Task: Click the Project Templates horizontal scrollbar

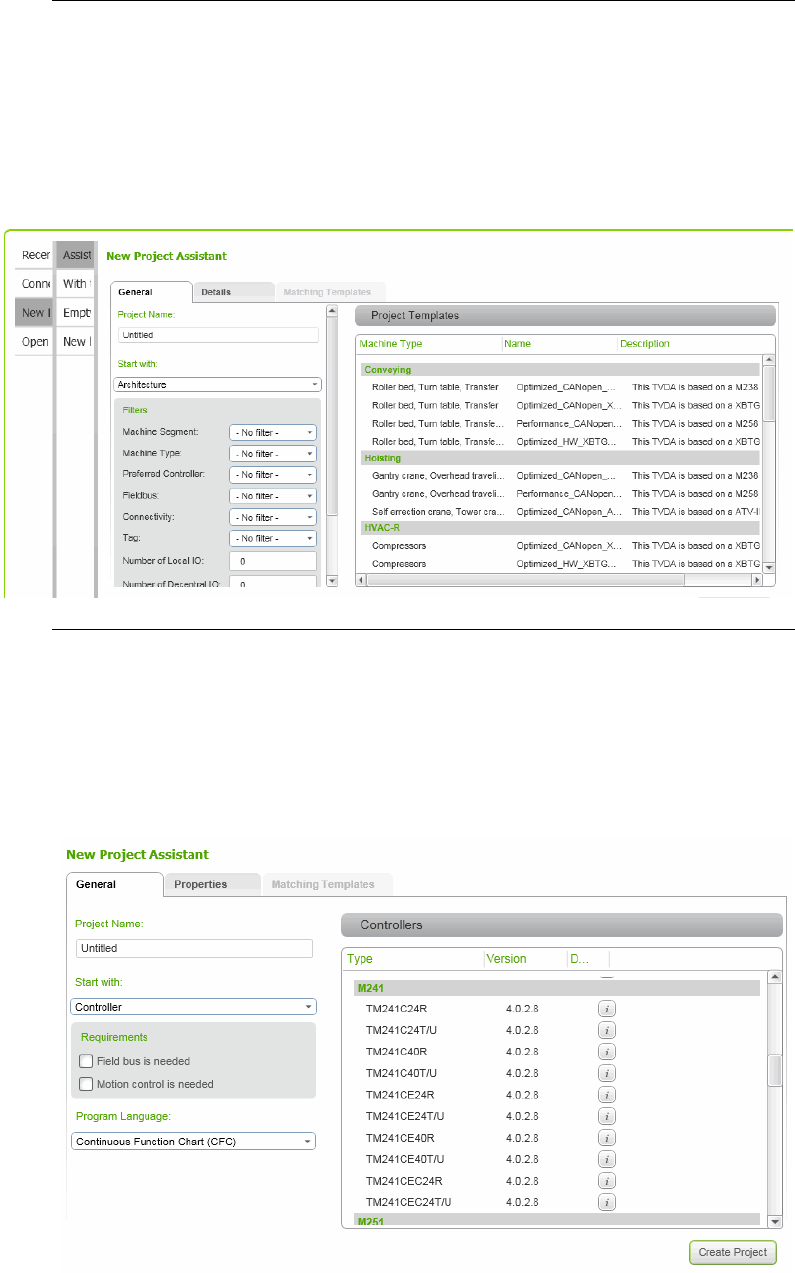Action: click(559, 579)
